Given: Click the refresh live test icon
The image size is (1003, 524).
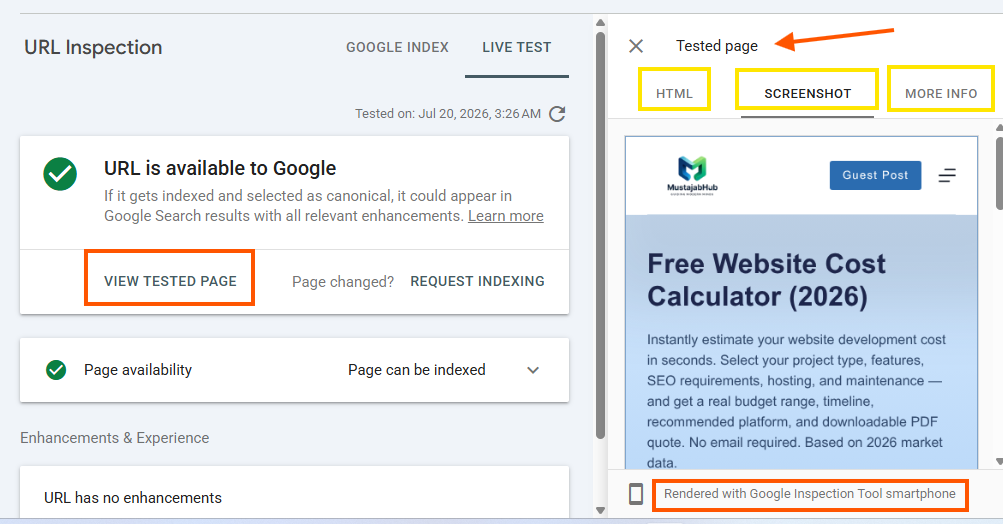Looking at the screenshot, I should (557, 114).
